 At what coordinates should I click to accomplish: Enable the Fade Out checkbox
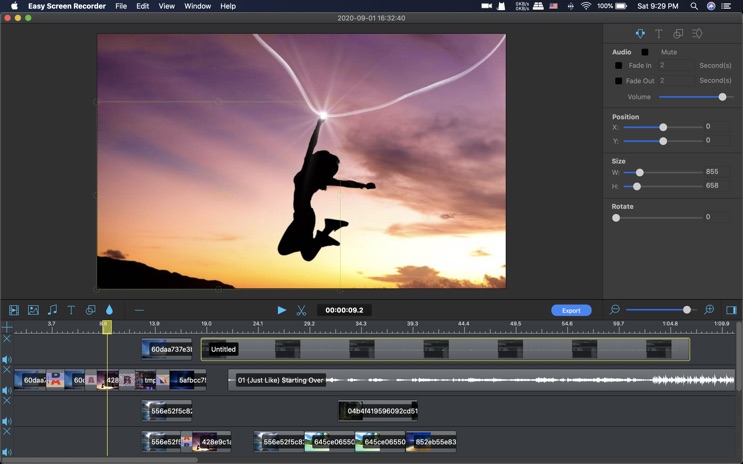(618, 81)
